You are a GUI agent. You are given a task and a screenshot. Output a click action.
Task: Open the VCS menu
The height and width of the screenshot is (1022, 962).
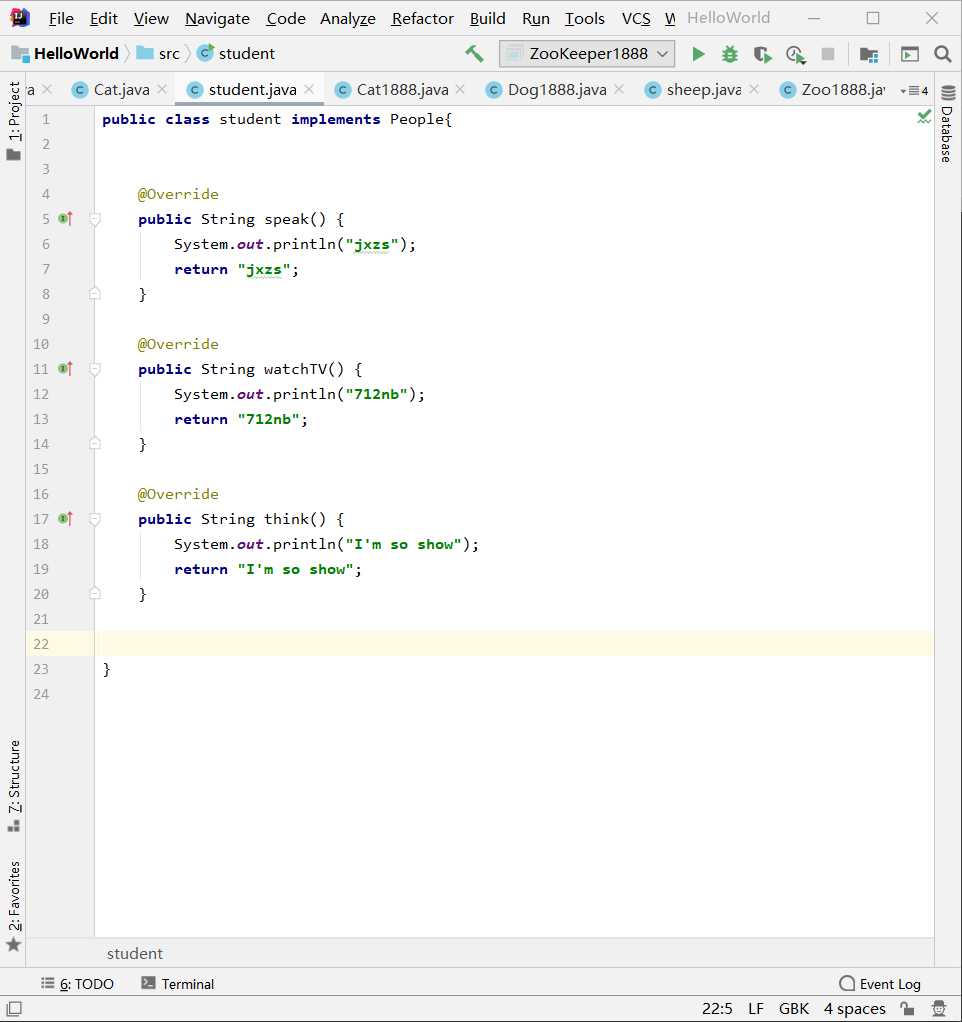636,19
